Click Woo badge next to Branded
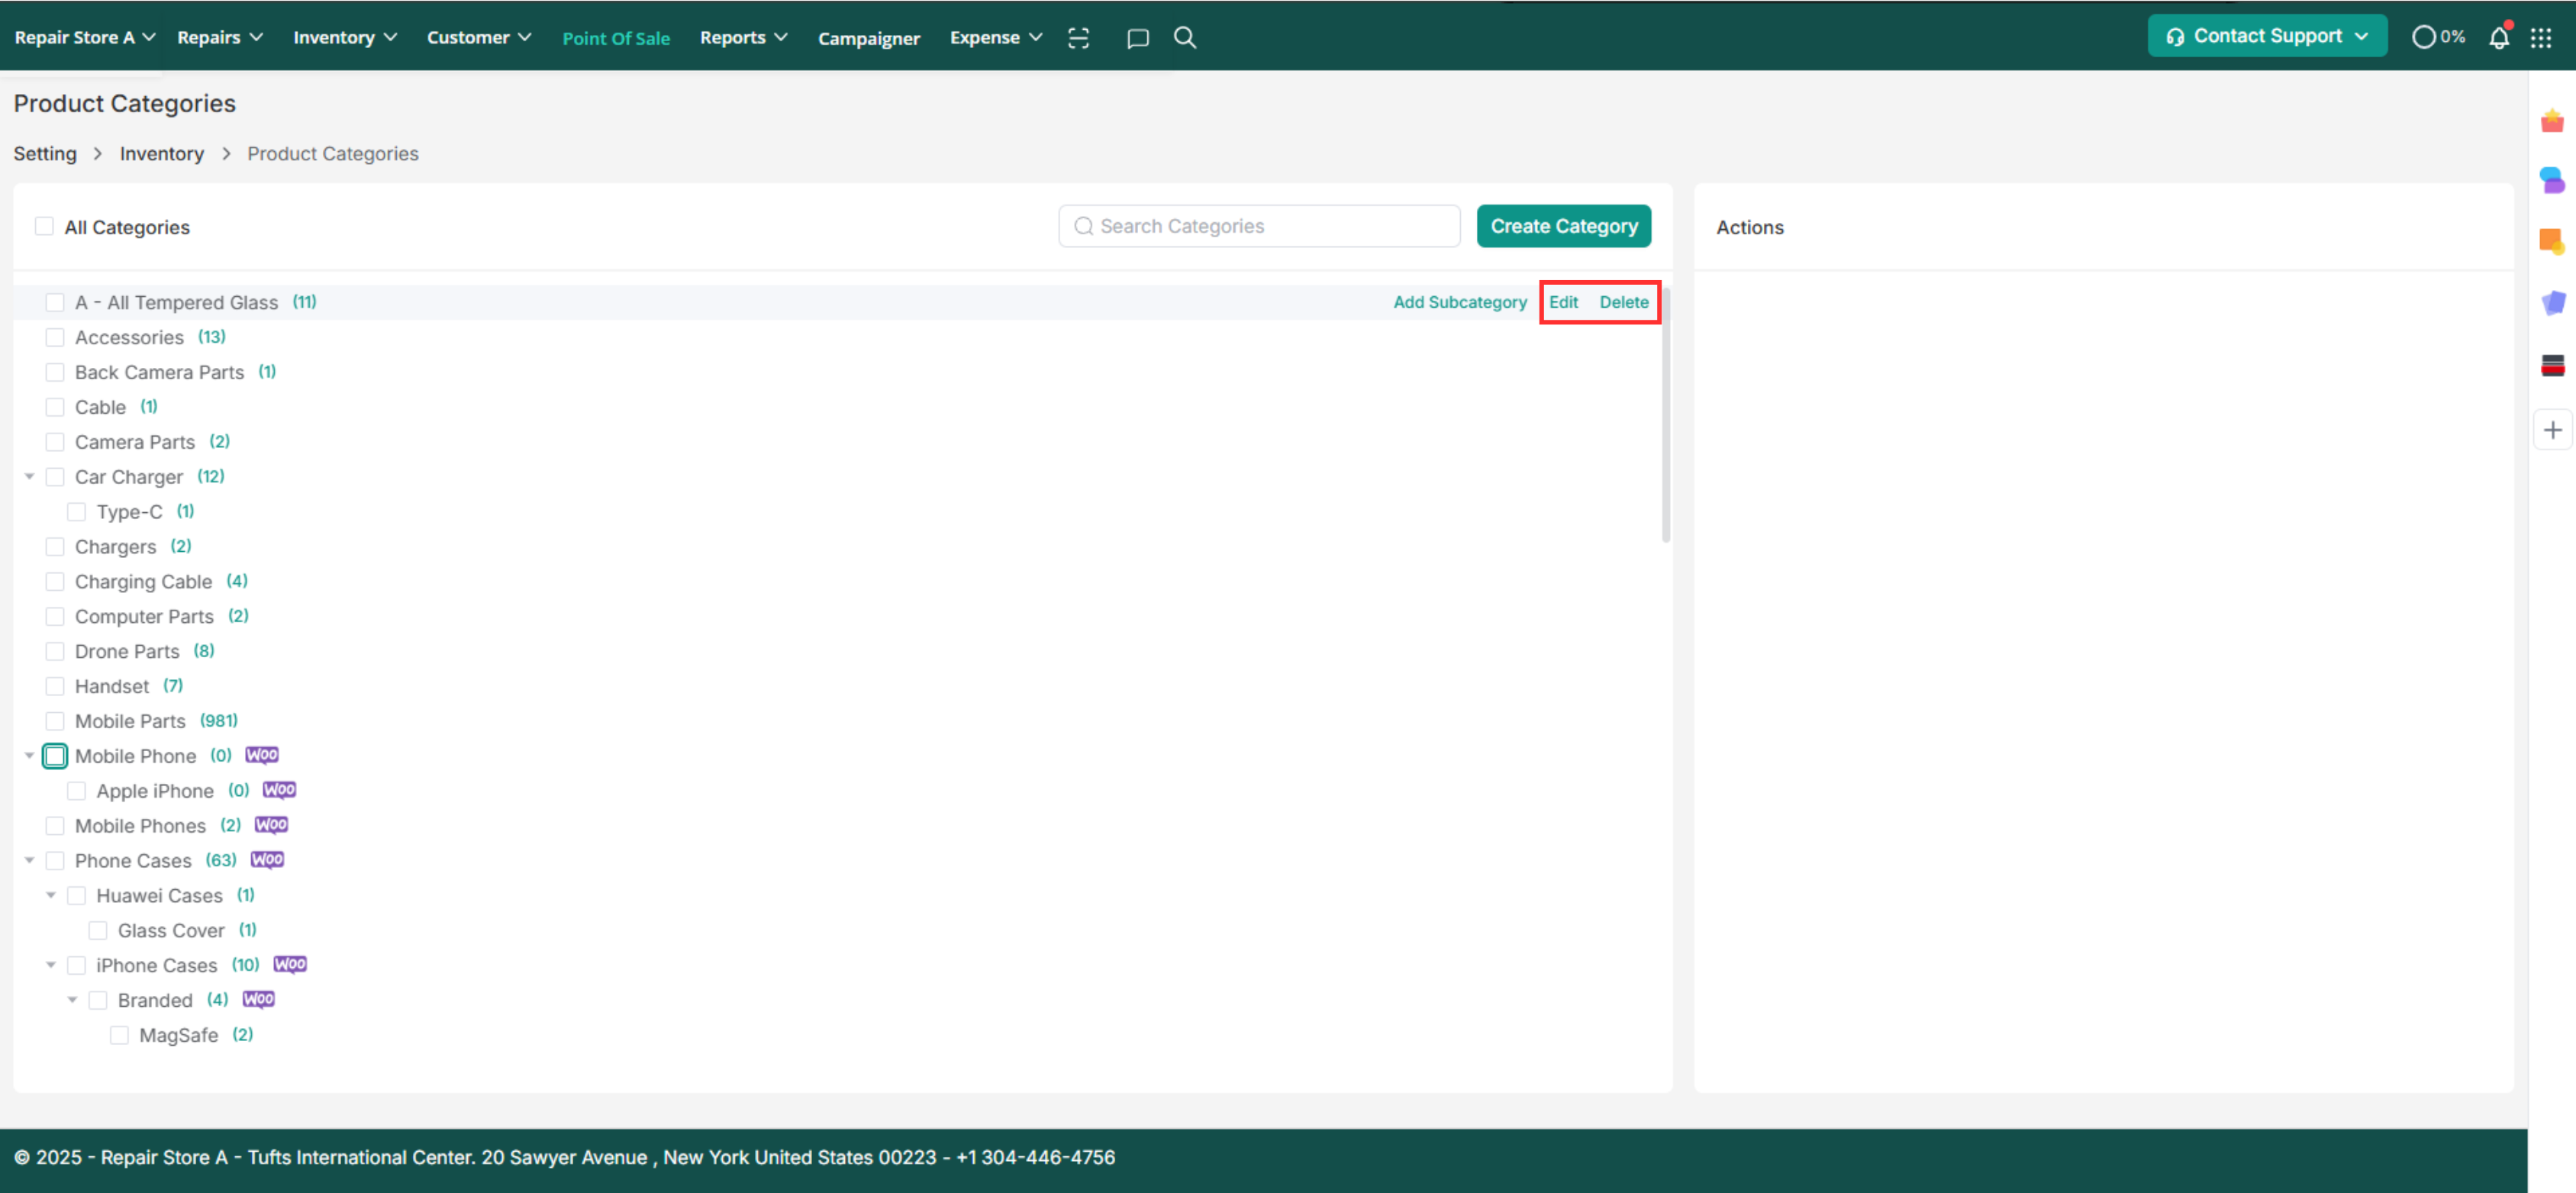This screenshot has width=2576, height=1193. pyautogui.click(x=258, y=999)
